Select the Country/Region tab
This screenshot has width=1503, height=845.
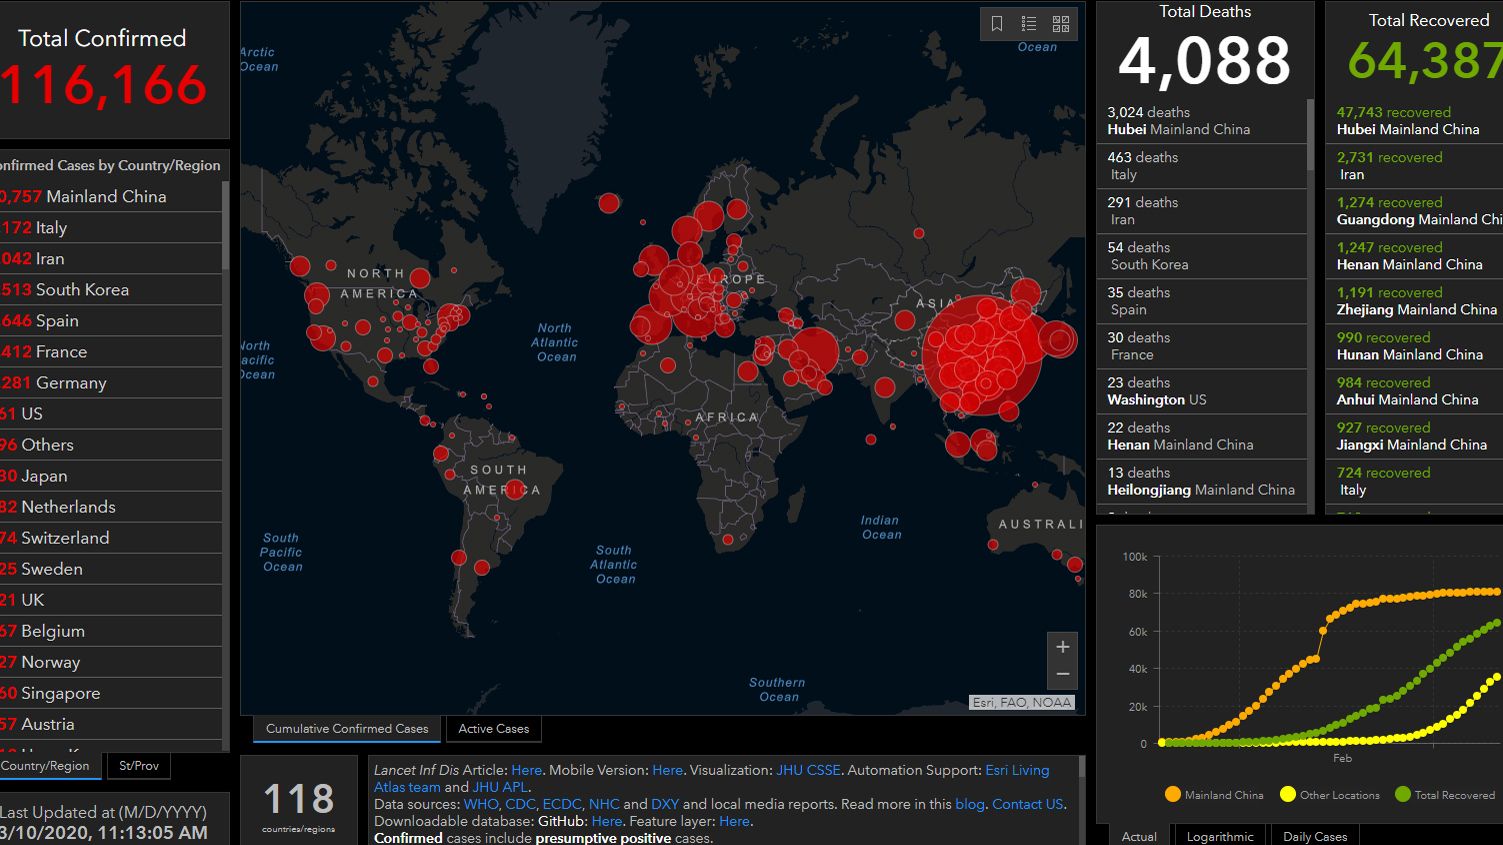tap(45, 765)
